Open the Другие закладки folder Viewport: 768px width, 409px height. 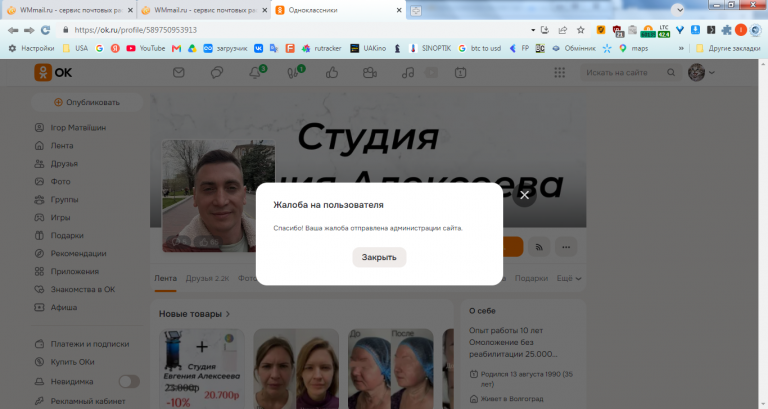click(727, 48)
